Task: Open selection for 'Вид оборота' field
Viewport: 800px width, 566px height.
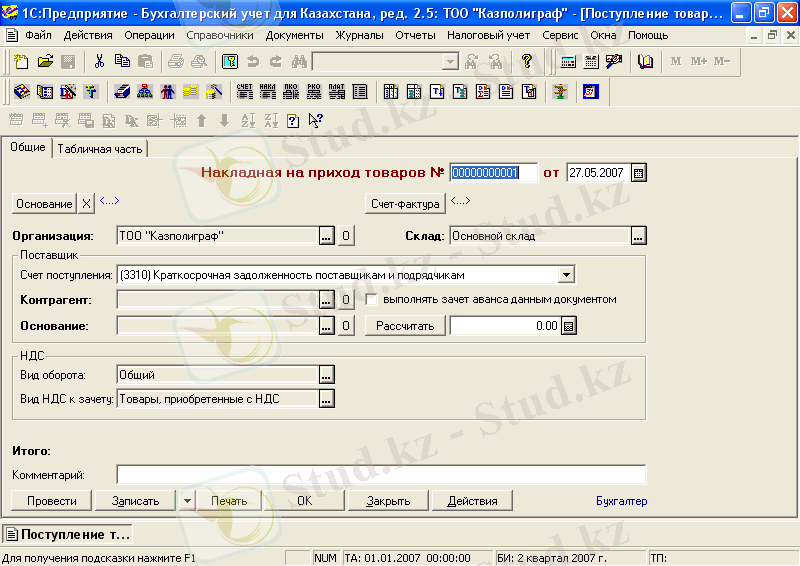Action: click(x=326, y=375)
